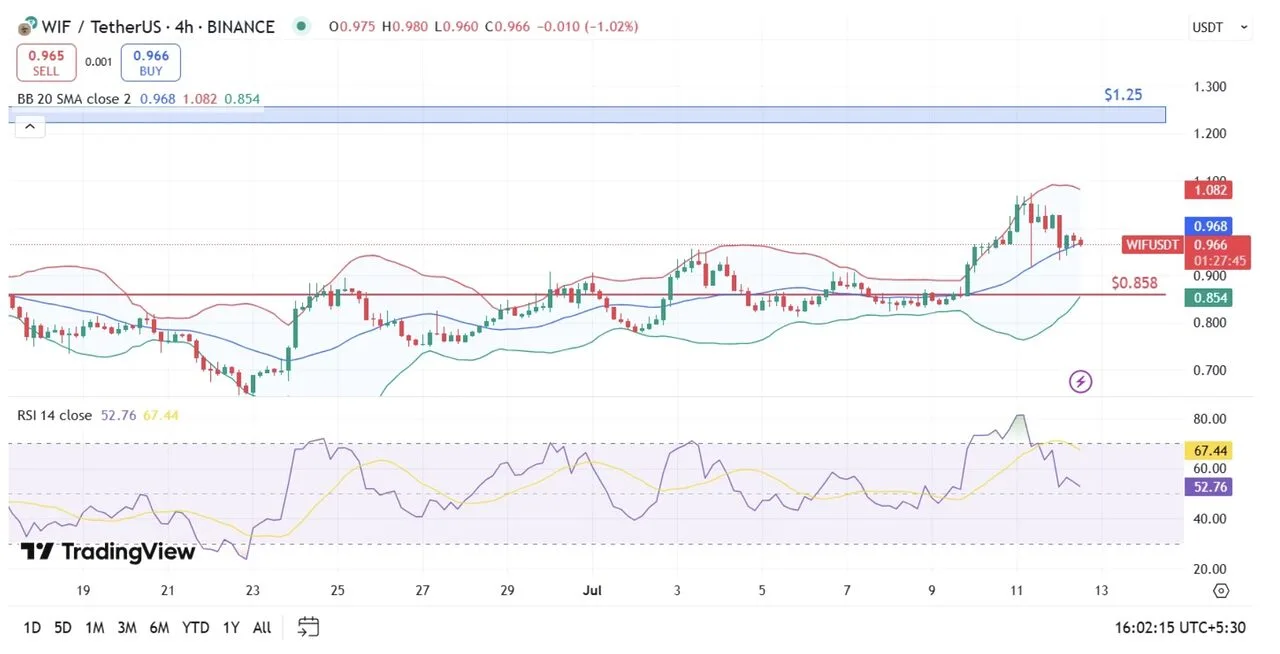The width and height of the screenshot is (1280, 654).
Task: Click the 0.965 SELL button
Action: tap(46, 62)
